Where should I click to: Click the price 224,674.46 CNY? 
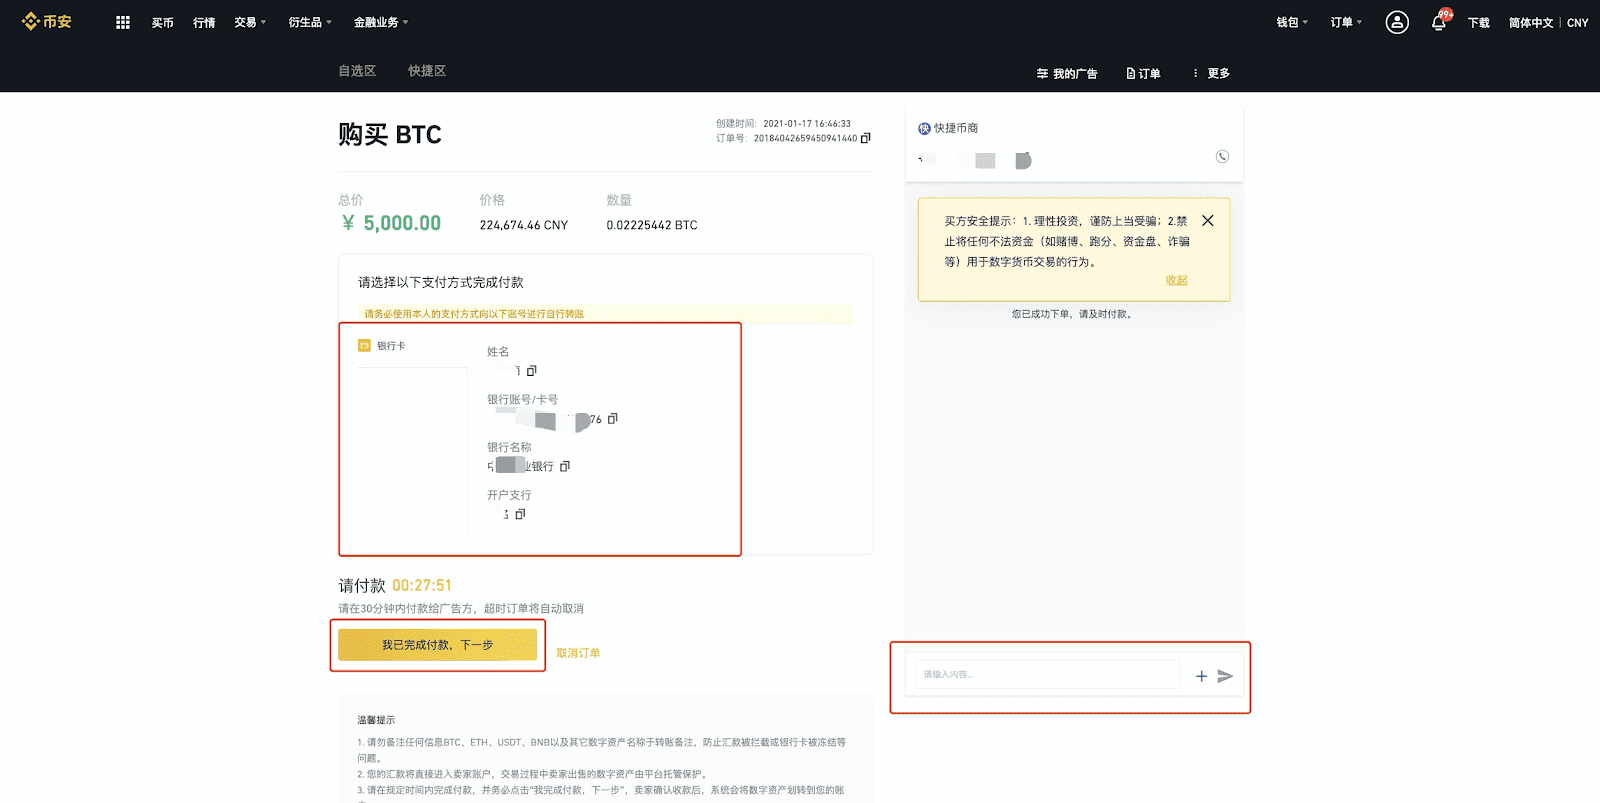click(x=523, y=225)
